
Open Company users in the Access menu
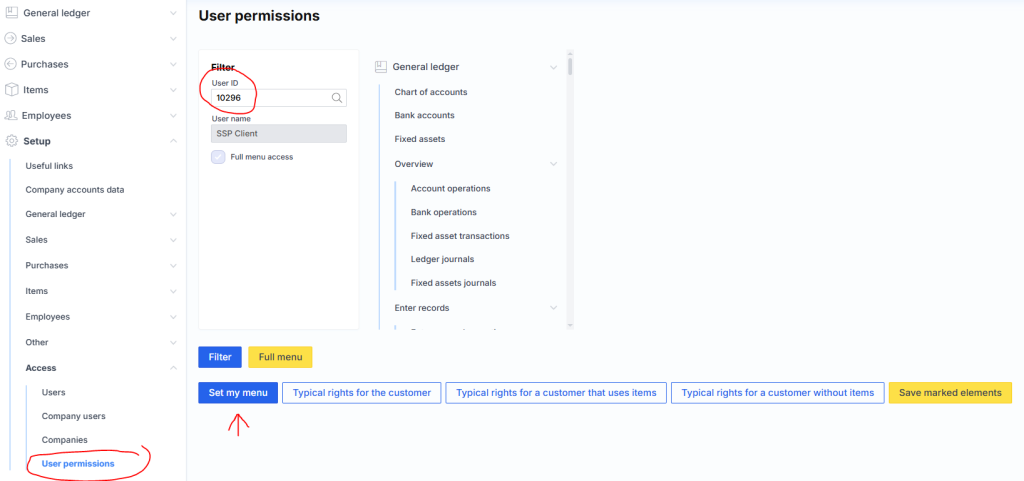73,416
